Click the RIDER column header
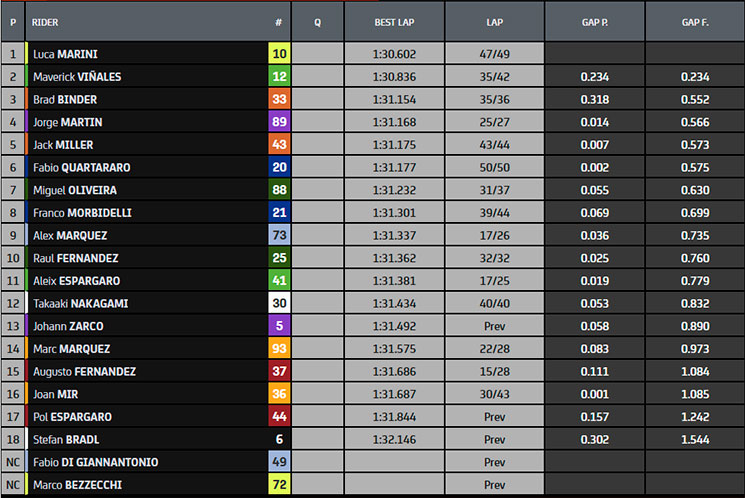 [45, 22]
